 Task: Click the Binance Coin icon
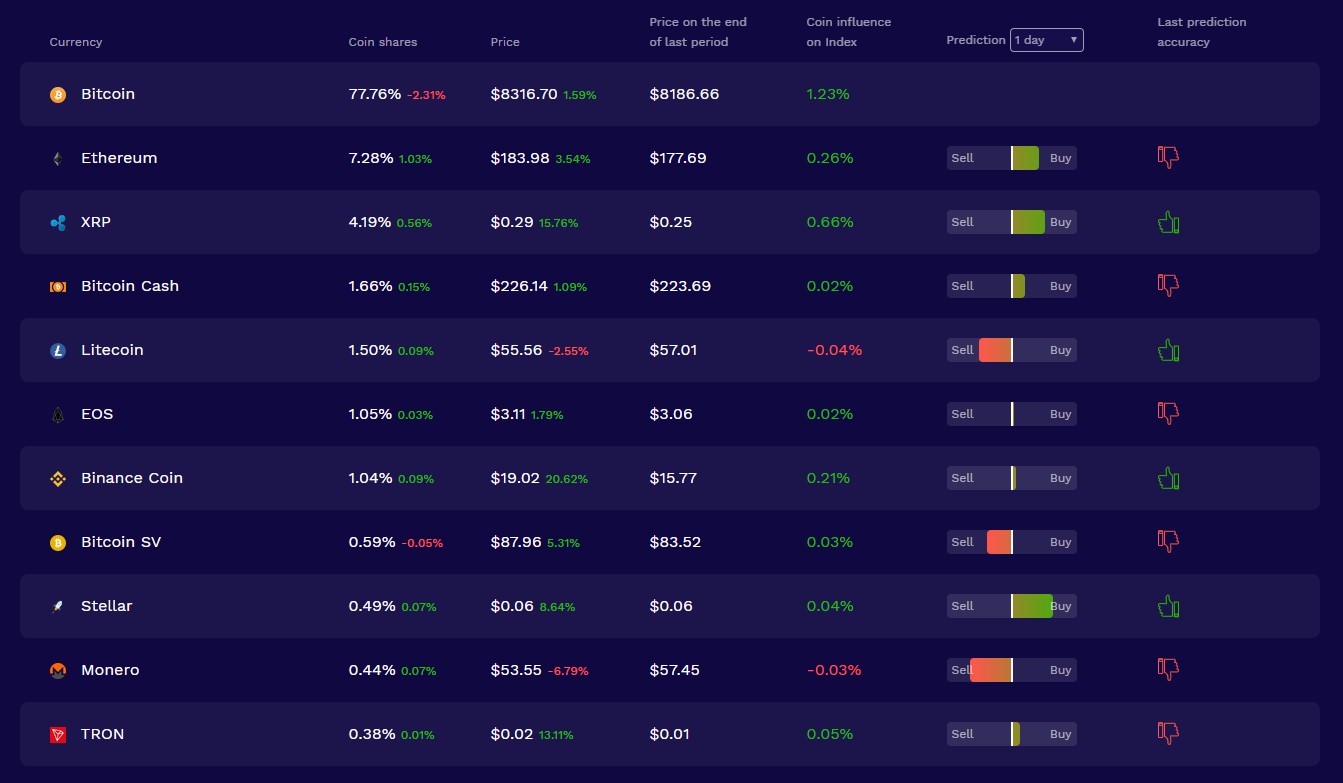[x=58, y=478]
